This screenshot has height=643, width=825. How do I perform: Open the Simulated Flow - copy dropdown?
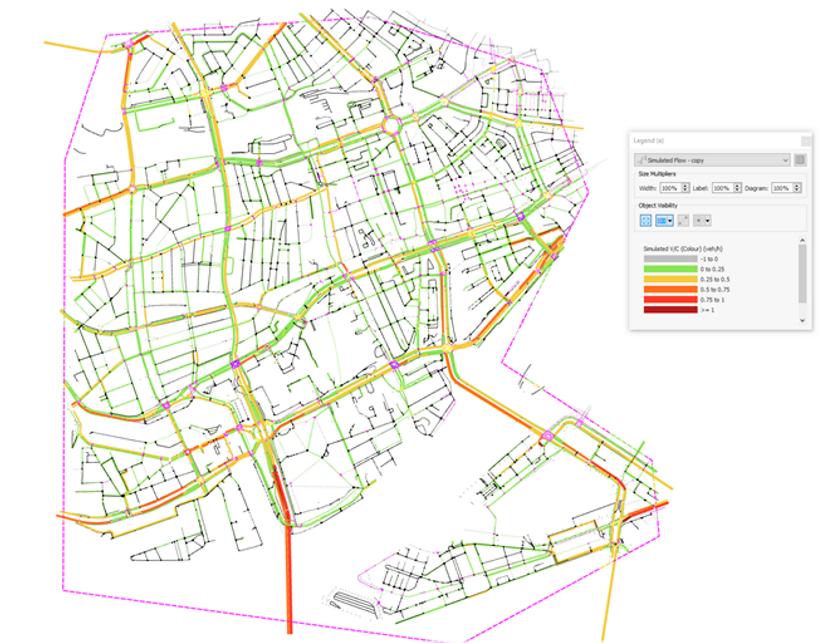click(x=712, y=160)
